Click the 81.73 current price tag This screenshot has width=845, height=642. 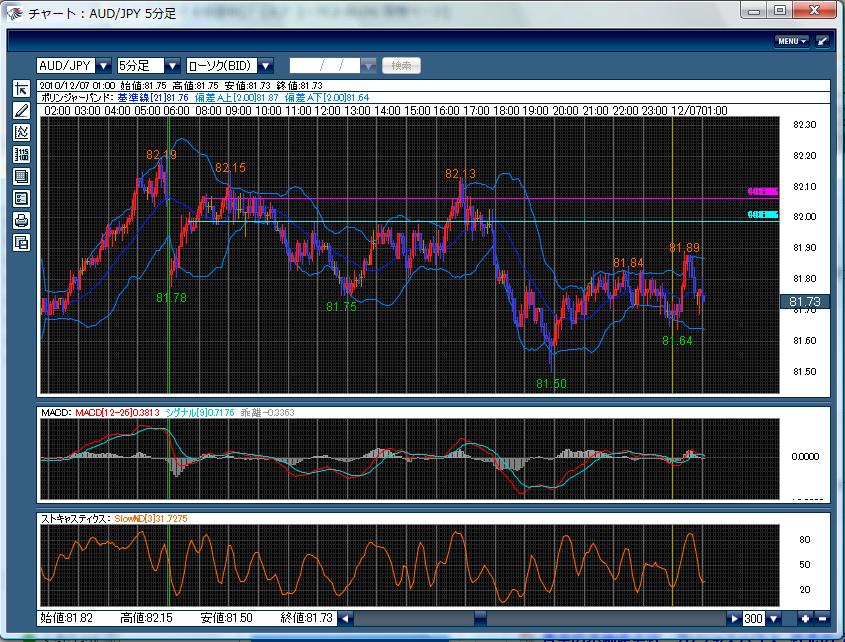[805, 301]
